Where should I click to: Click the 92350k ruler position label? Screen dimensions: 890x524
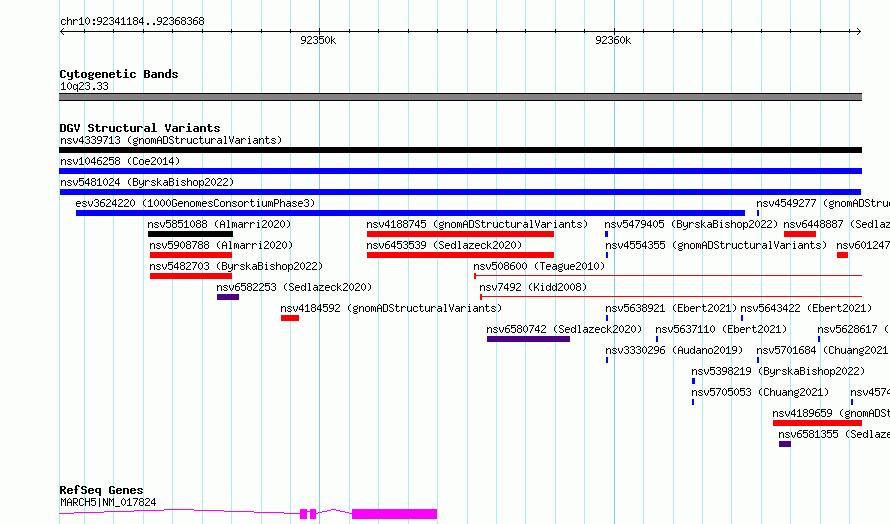coord(318,40)
